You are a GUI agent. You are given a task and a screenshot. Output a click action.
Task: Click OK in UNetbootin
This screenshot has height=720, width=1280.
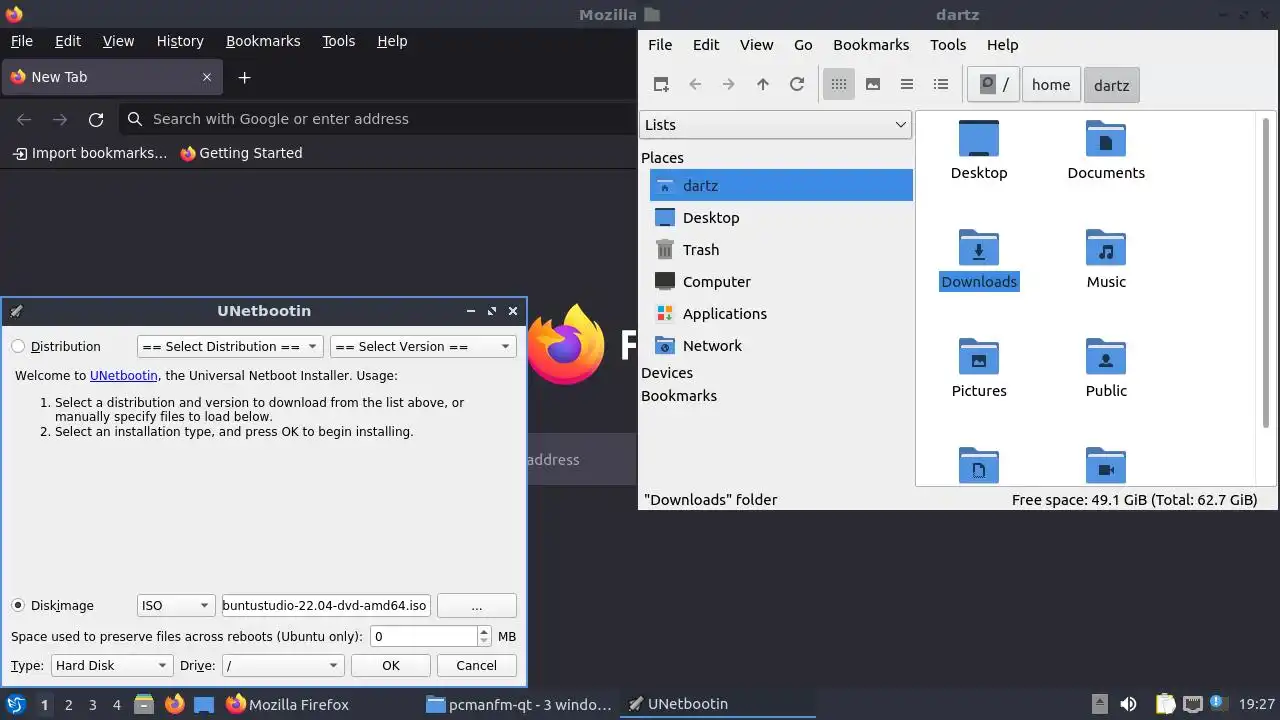pyautogui.click(x=391, y=666)
